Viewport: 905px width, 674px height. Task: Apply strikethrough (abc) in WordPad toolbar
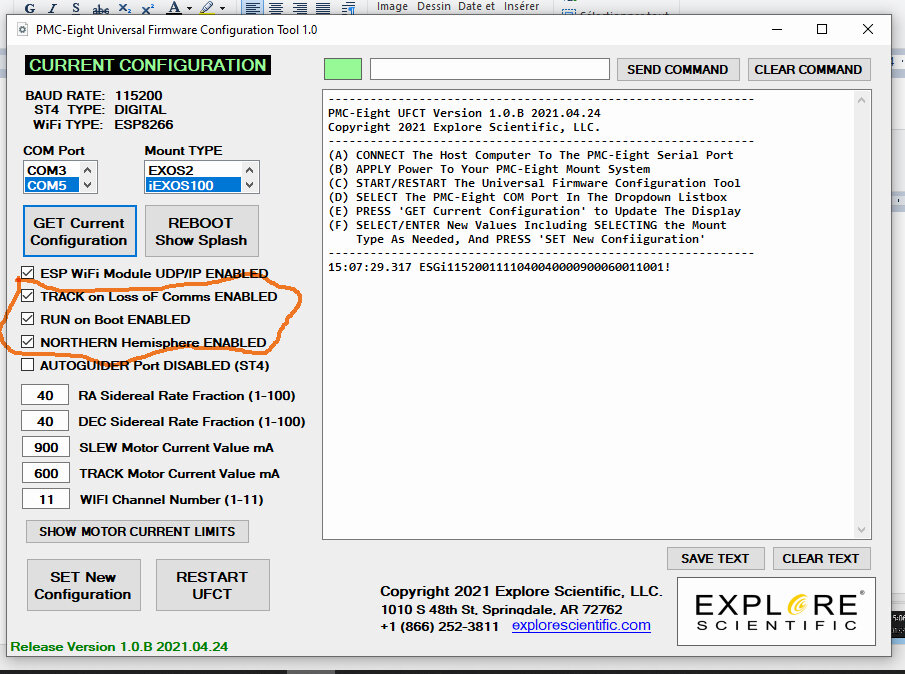point(100,8)
